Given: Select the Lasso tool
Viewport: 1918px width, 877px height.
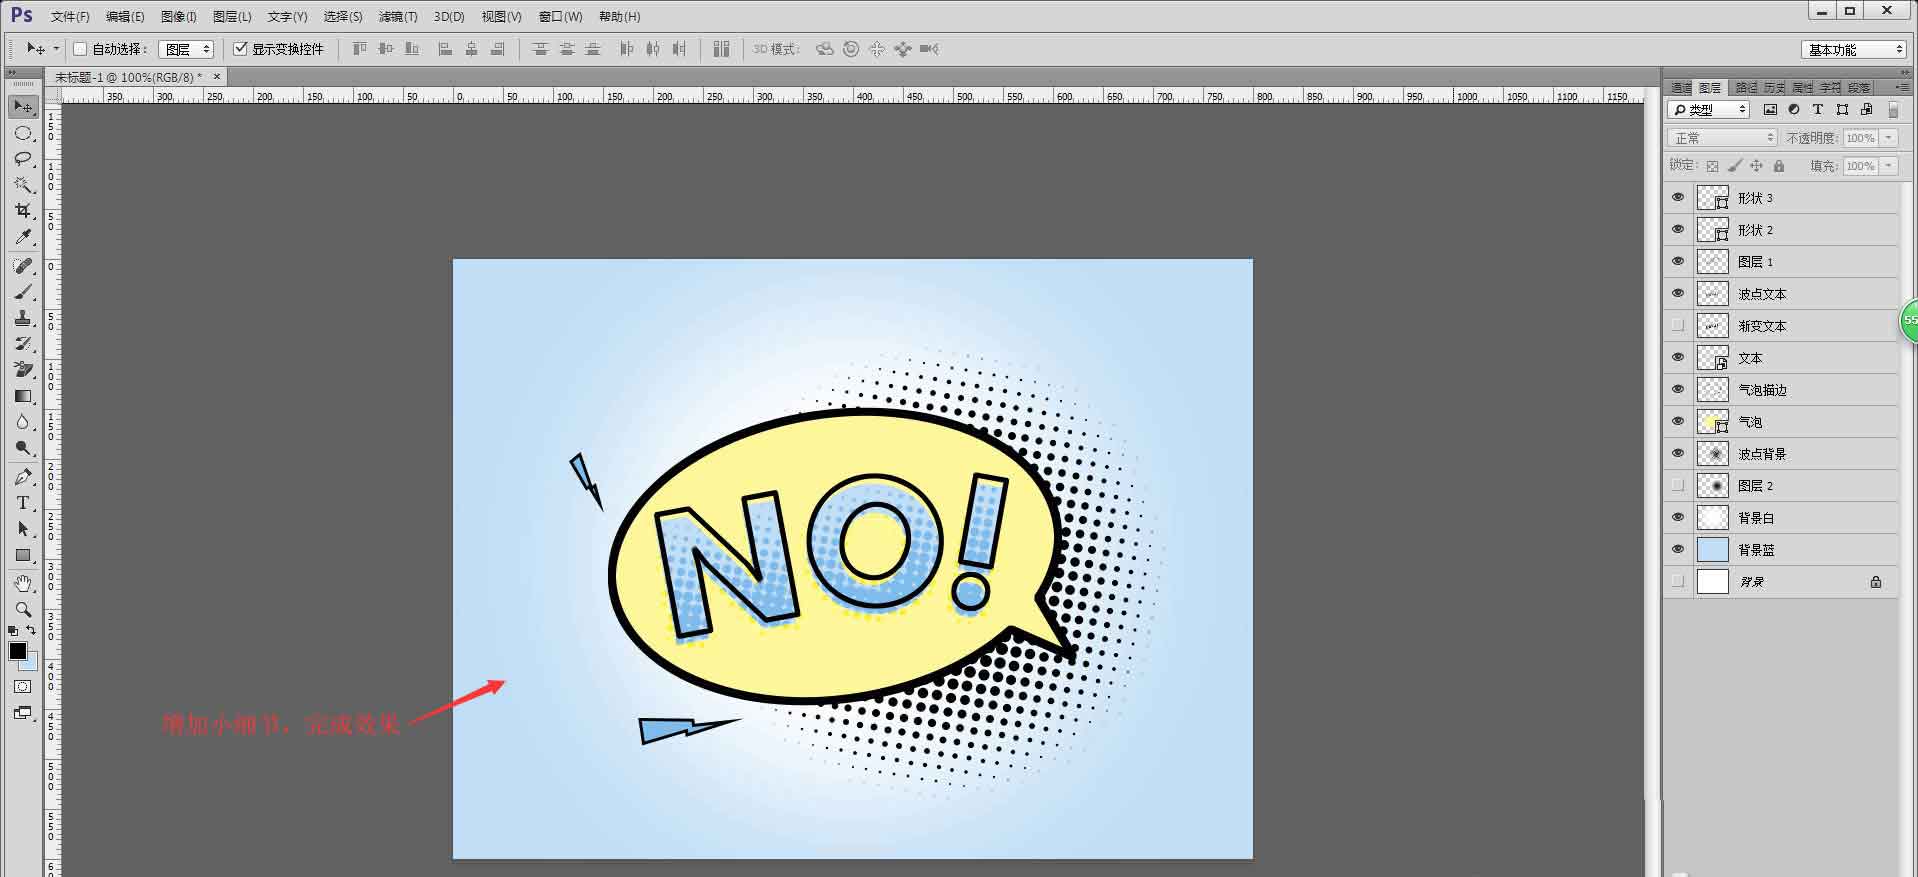Looking at the screenshot, I should click(x=23, y=159).
